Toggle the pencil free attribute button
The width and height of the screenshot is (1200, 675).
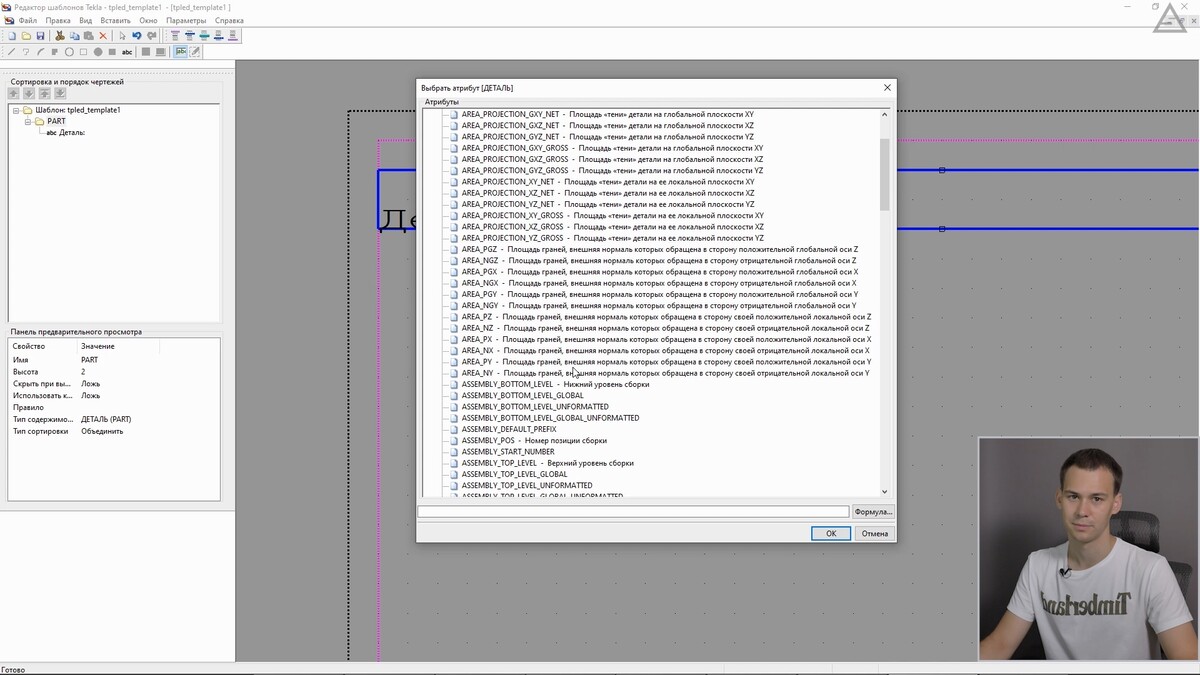pos(196,52)
